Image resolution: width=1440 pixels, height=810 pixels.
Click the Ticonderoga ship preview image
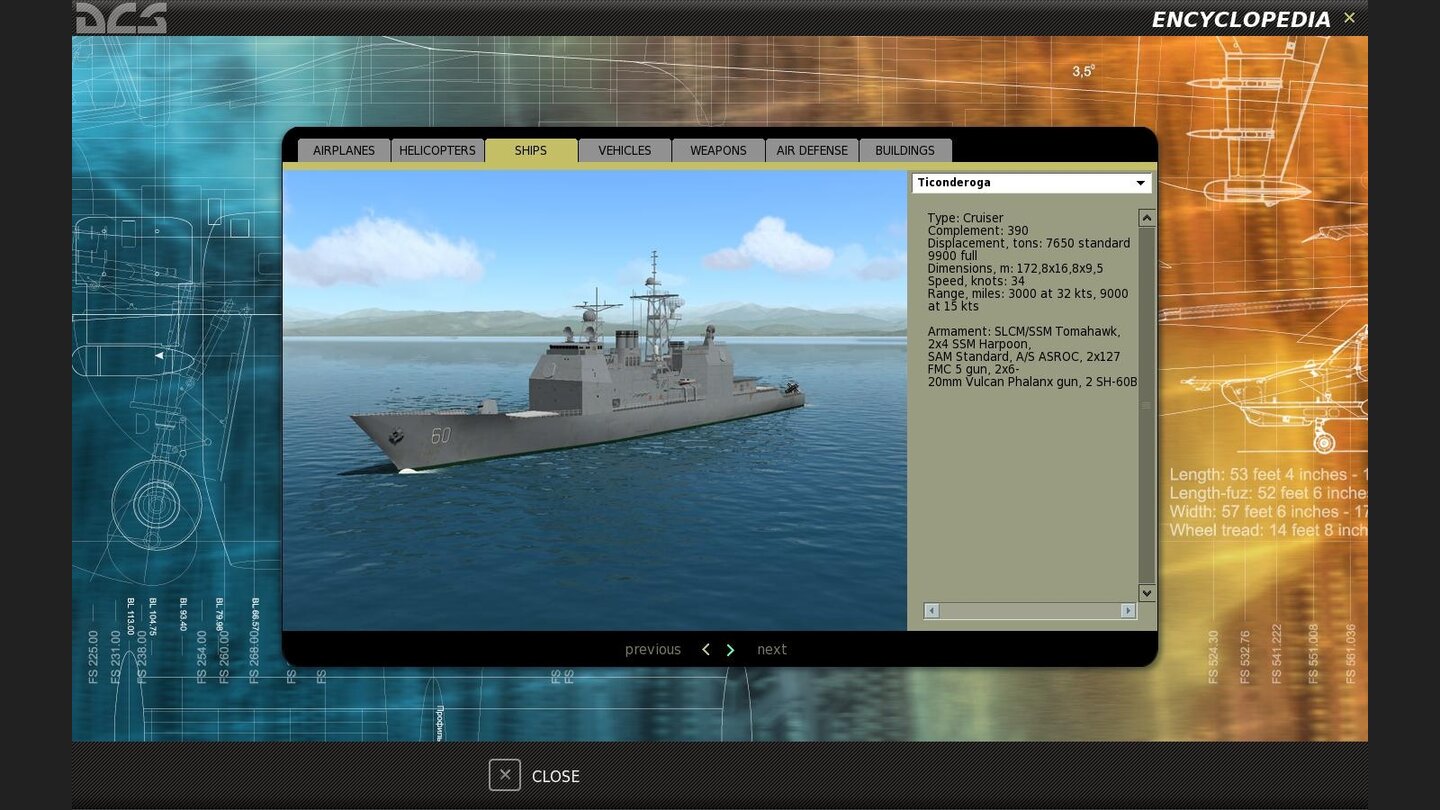pyautogui.click(x=595, y=400)
